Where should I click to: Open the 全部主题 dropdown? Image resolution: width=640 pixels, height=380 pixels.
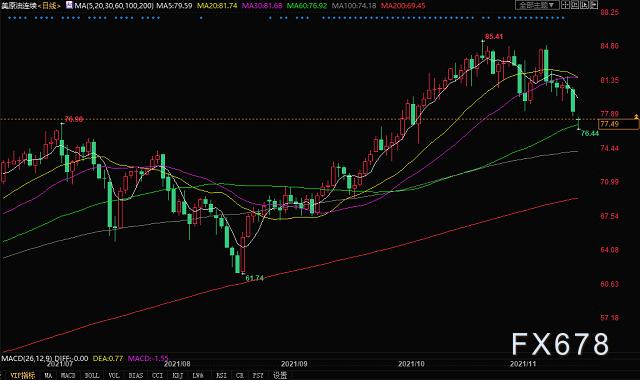coord(537,5)
